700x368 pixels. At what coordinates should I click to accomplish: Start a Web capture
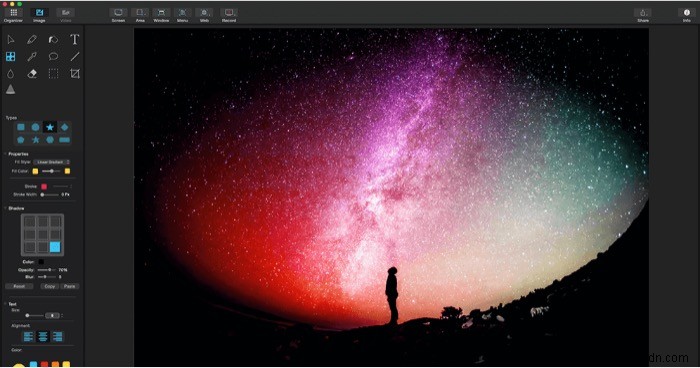(204, 15)
